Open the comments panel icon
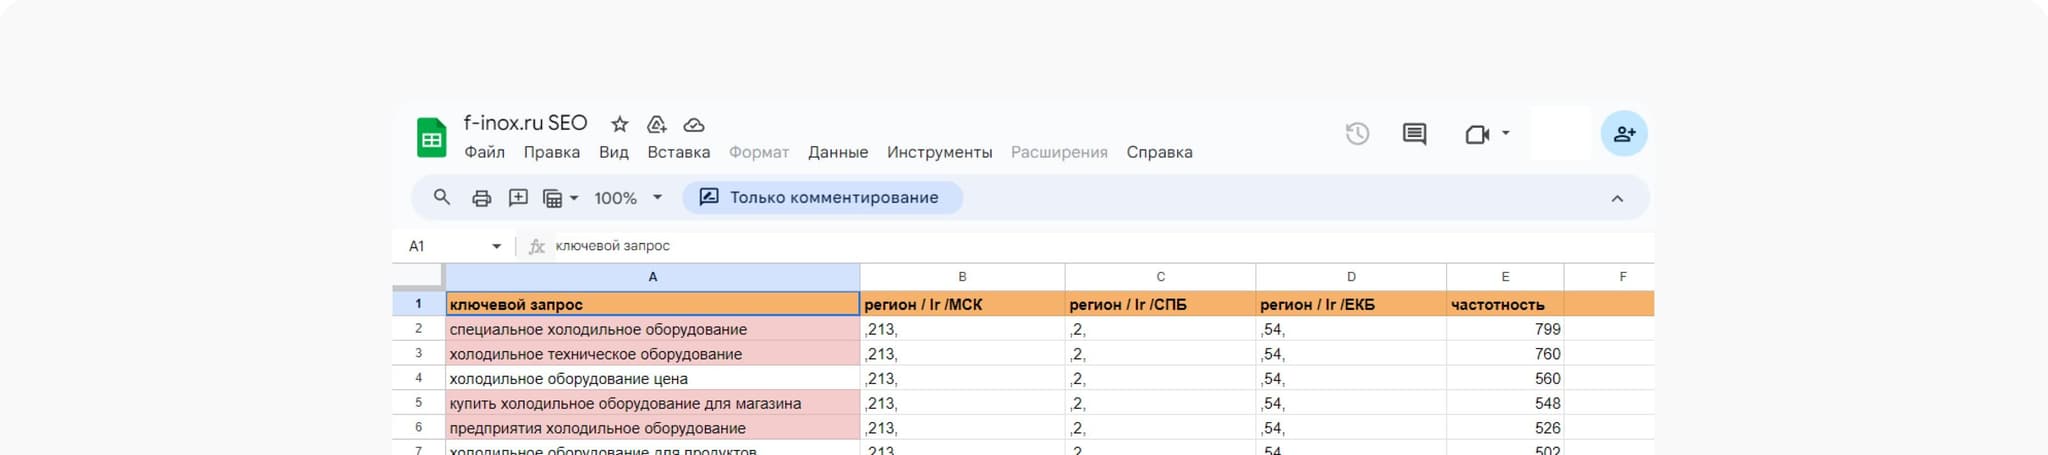The image size is (2048, 455). [x=1414, y=134]
